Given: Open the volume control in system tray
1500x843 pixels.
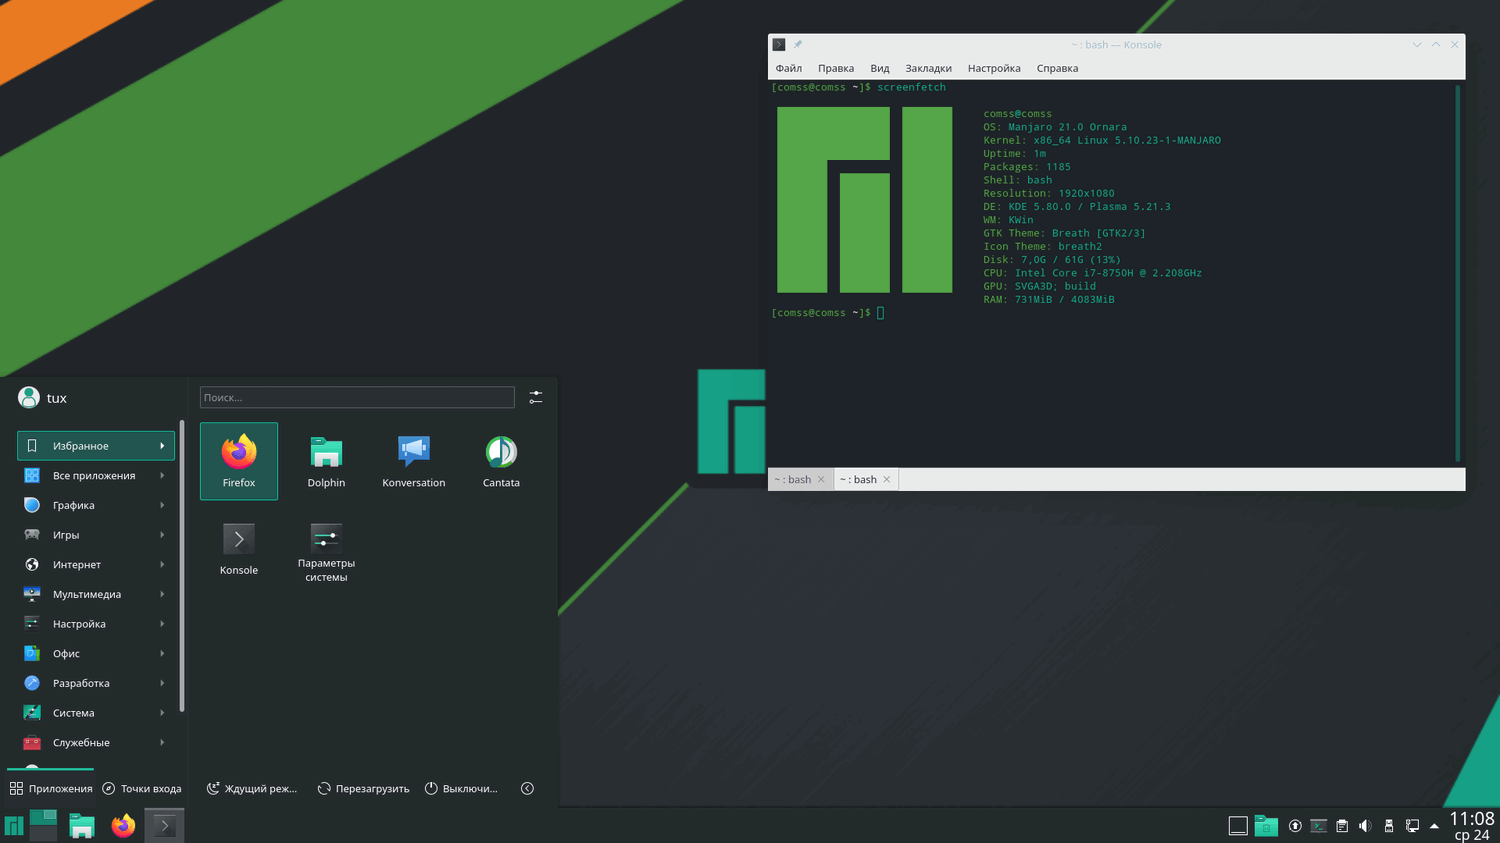Looking at the screenshot, I should point(1365,826).
